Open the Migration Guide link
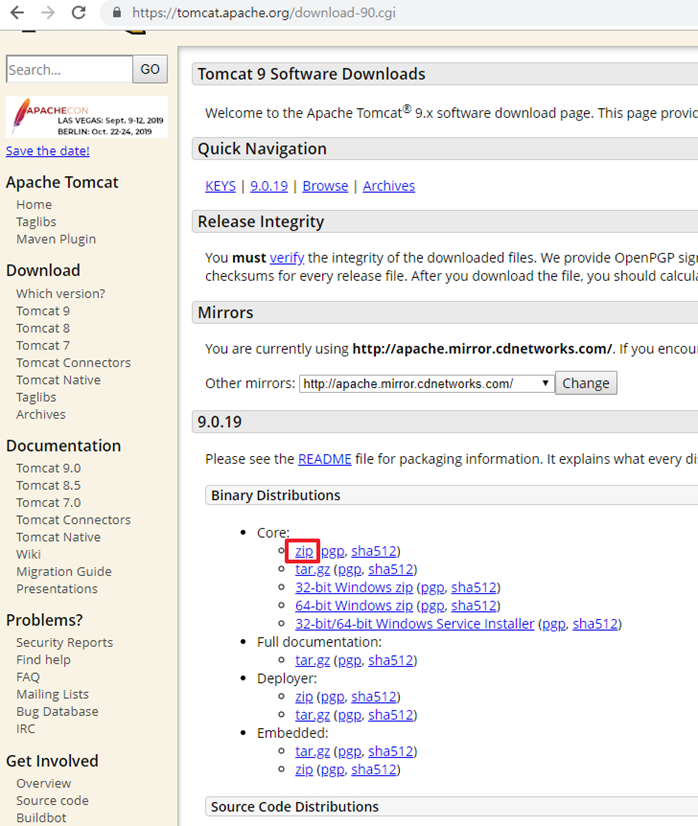The image size is (698, 826). point(64,572)
